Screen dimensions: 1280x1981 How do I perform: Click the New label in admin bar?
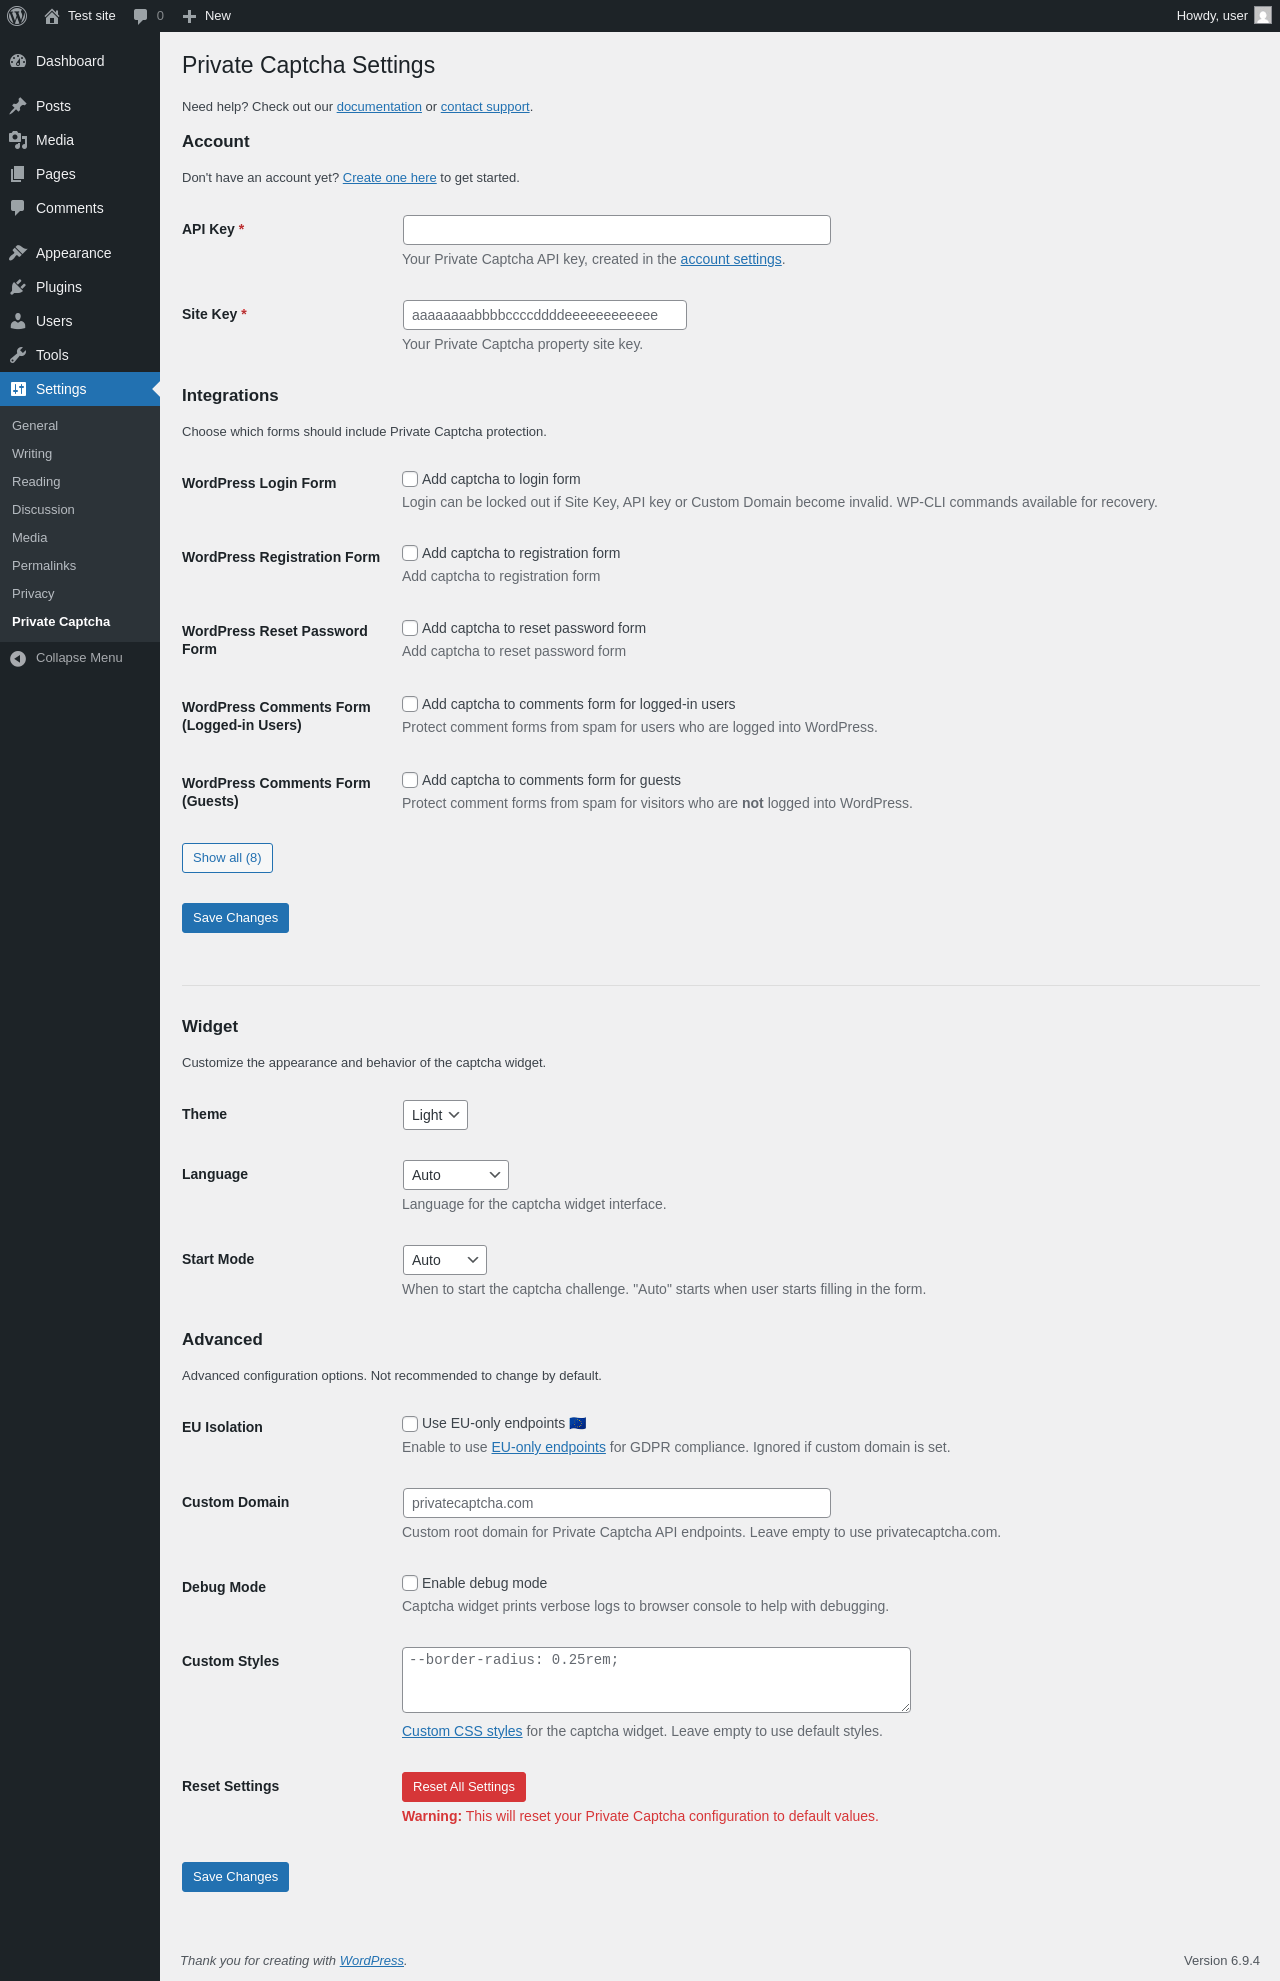tap(218, 16)
